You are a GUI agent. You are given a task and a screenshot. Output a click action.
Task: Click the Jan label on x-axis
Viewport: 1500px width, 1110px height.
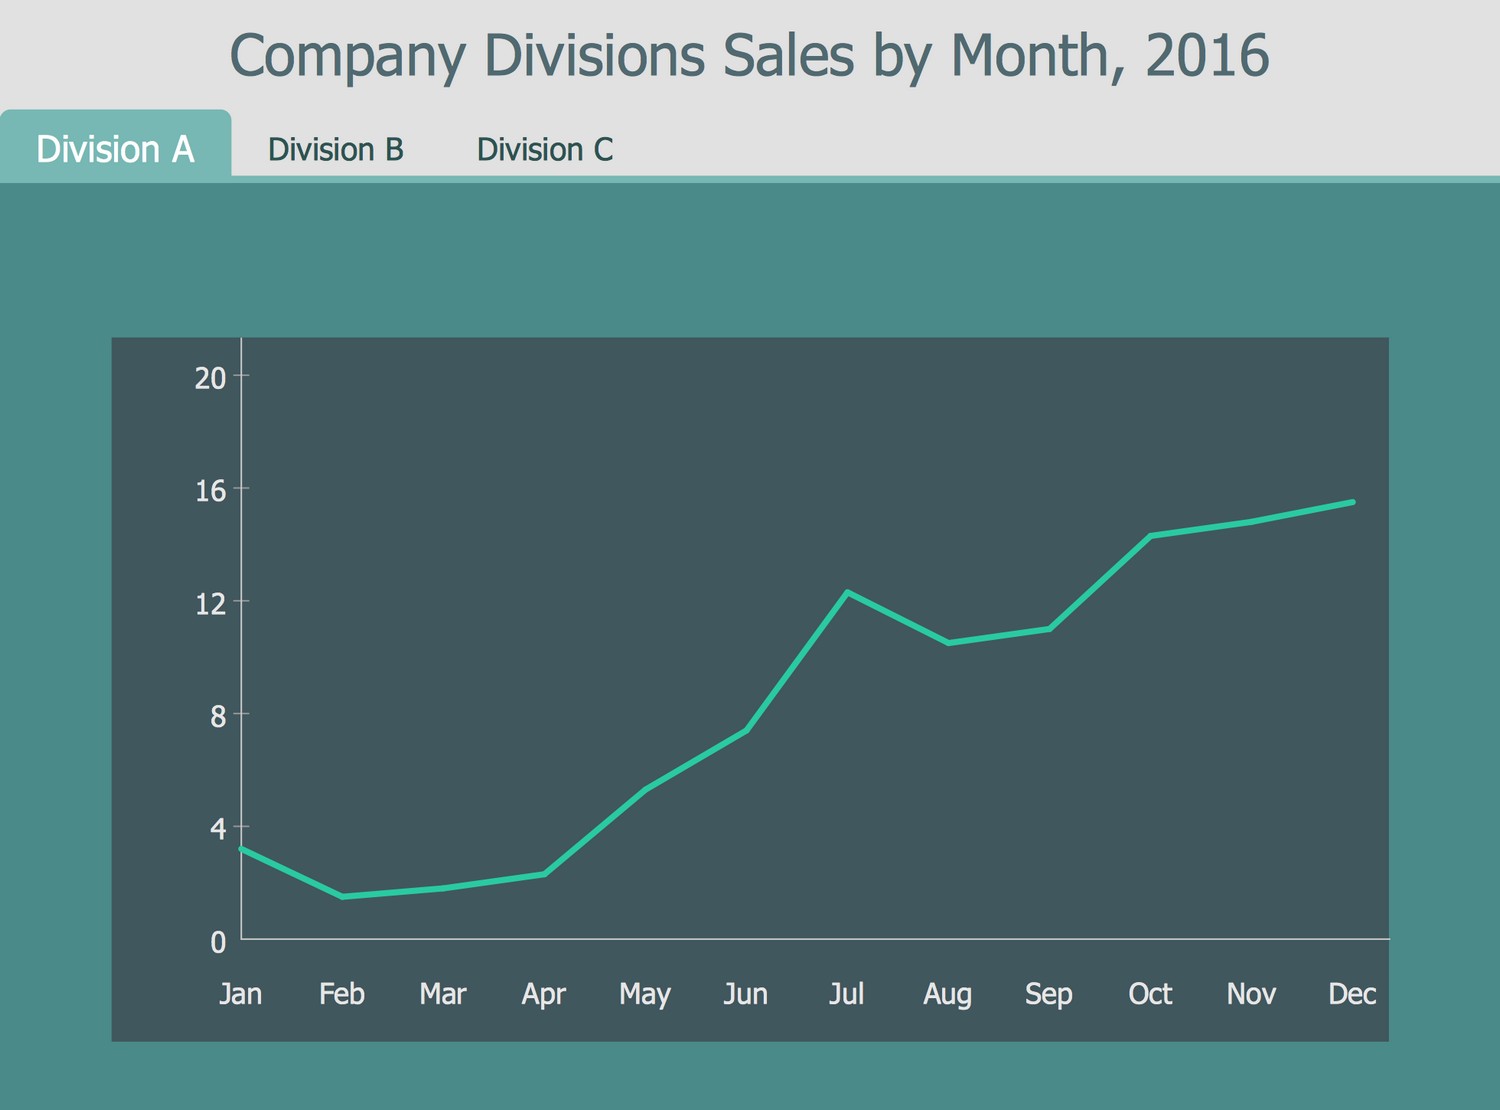click(x=241, y=994)
